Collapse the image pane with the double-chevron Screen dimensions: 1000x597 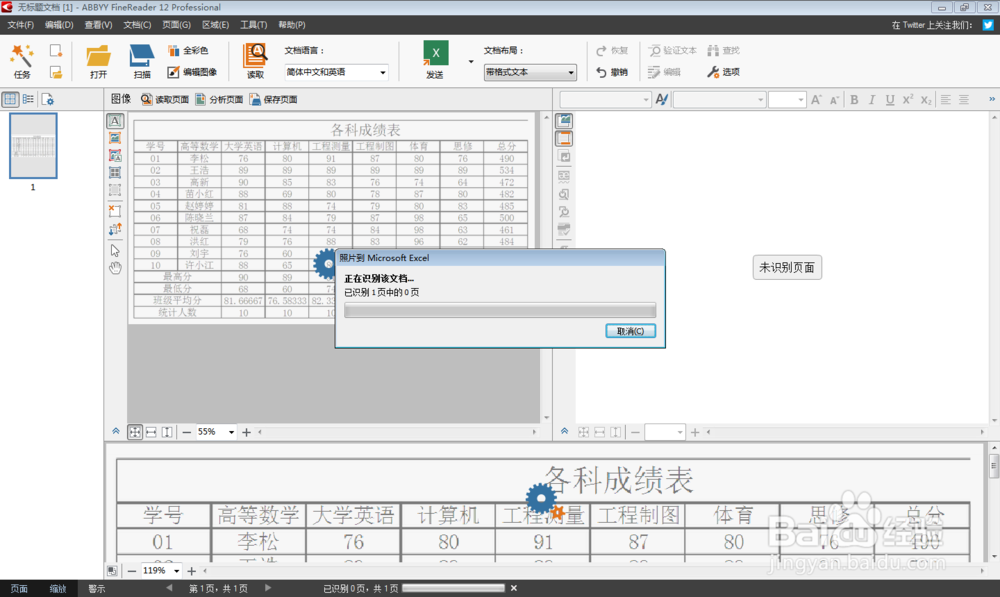(x=115, y=432)
